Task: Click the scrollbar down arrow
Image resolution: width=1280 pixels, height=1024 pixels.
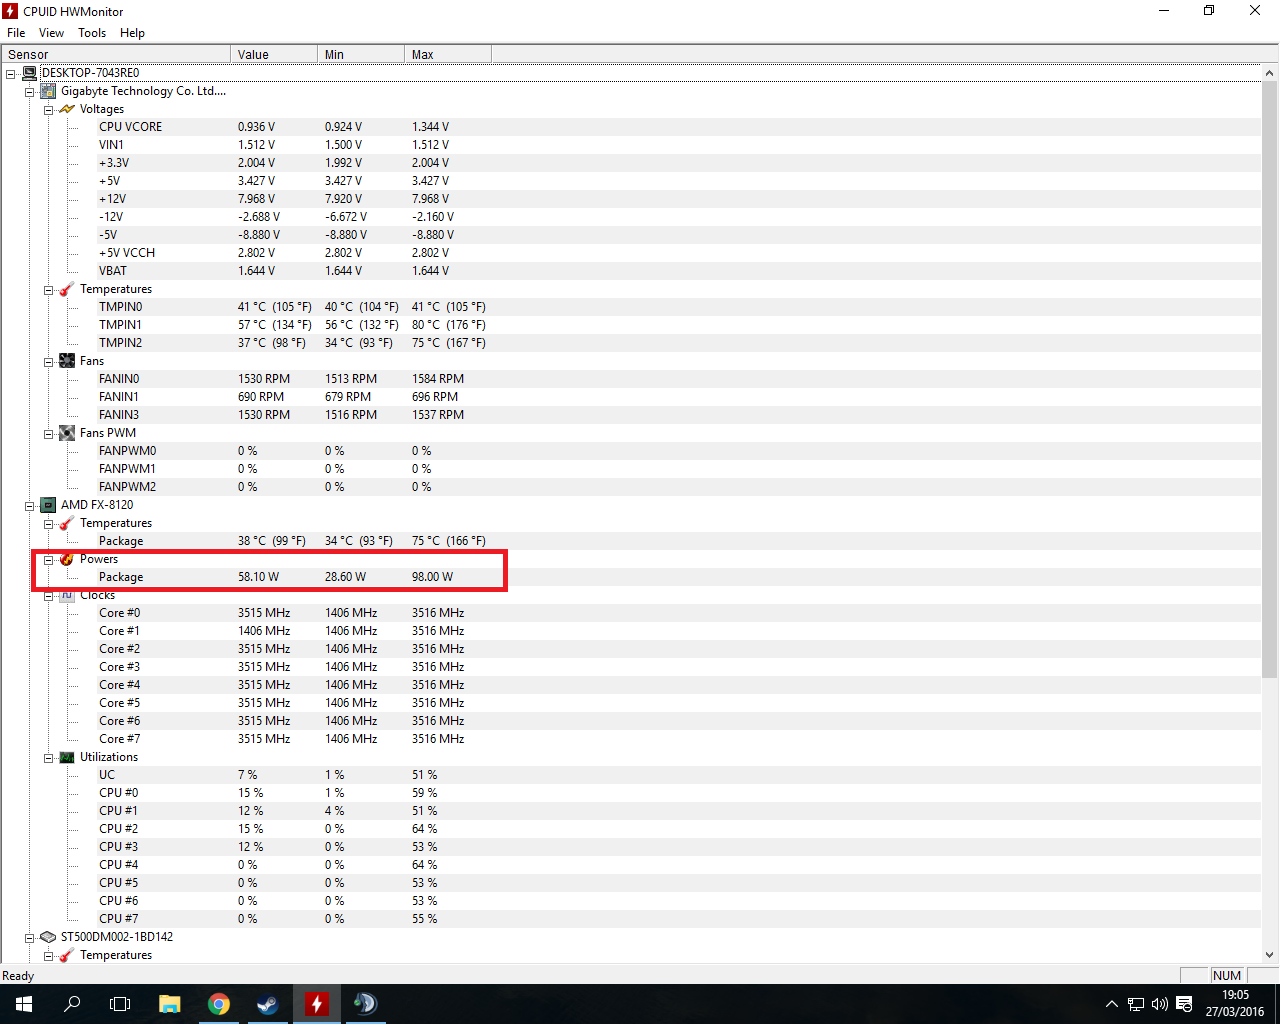Action: (x=1270, y=955)
